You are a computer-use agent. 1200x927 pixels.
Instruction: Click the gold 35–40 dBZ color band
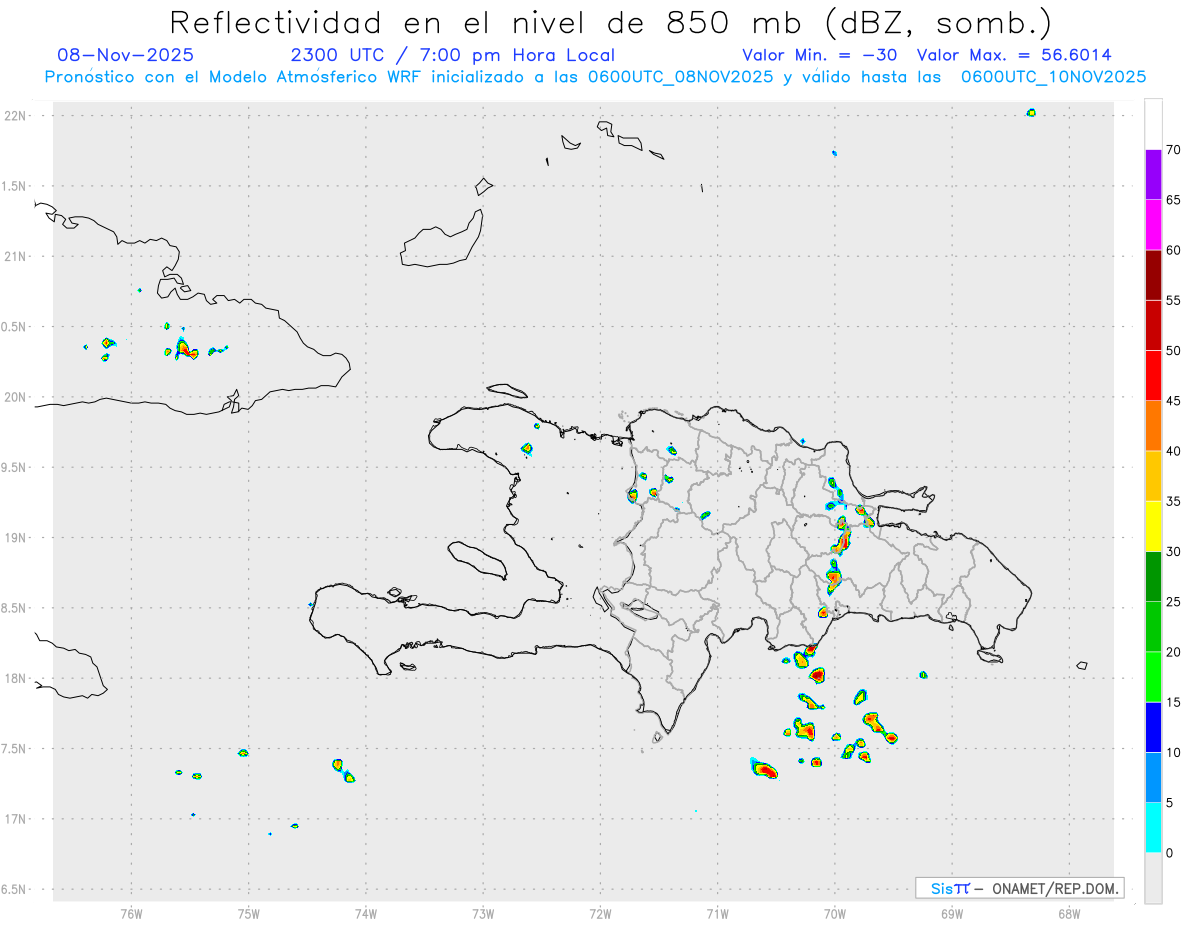(x=1153, y=476)
